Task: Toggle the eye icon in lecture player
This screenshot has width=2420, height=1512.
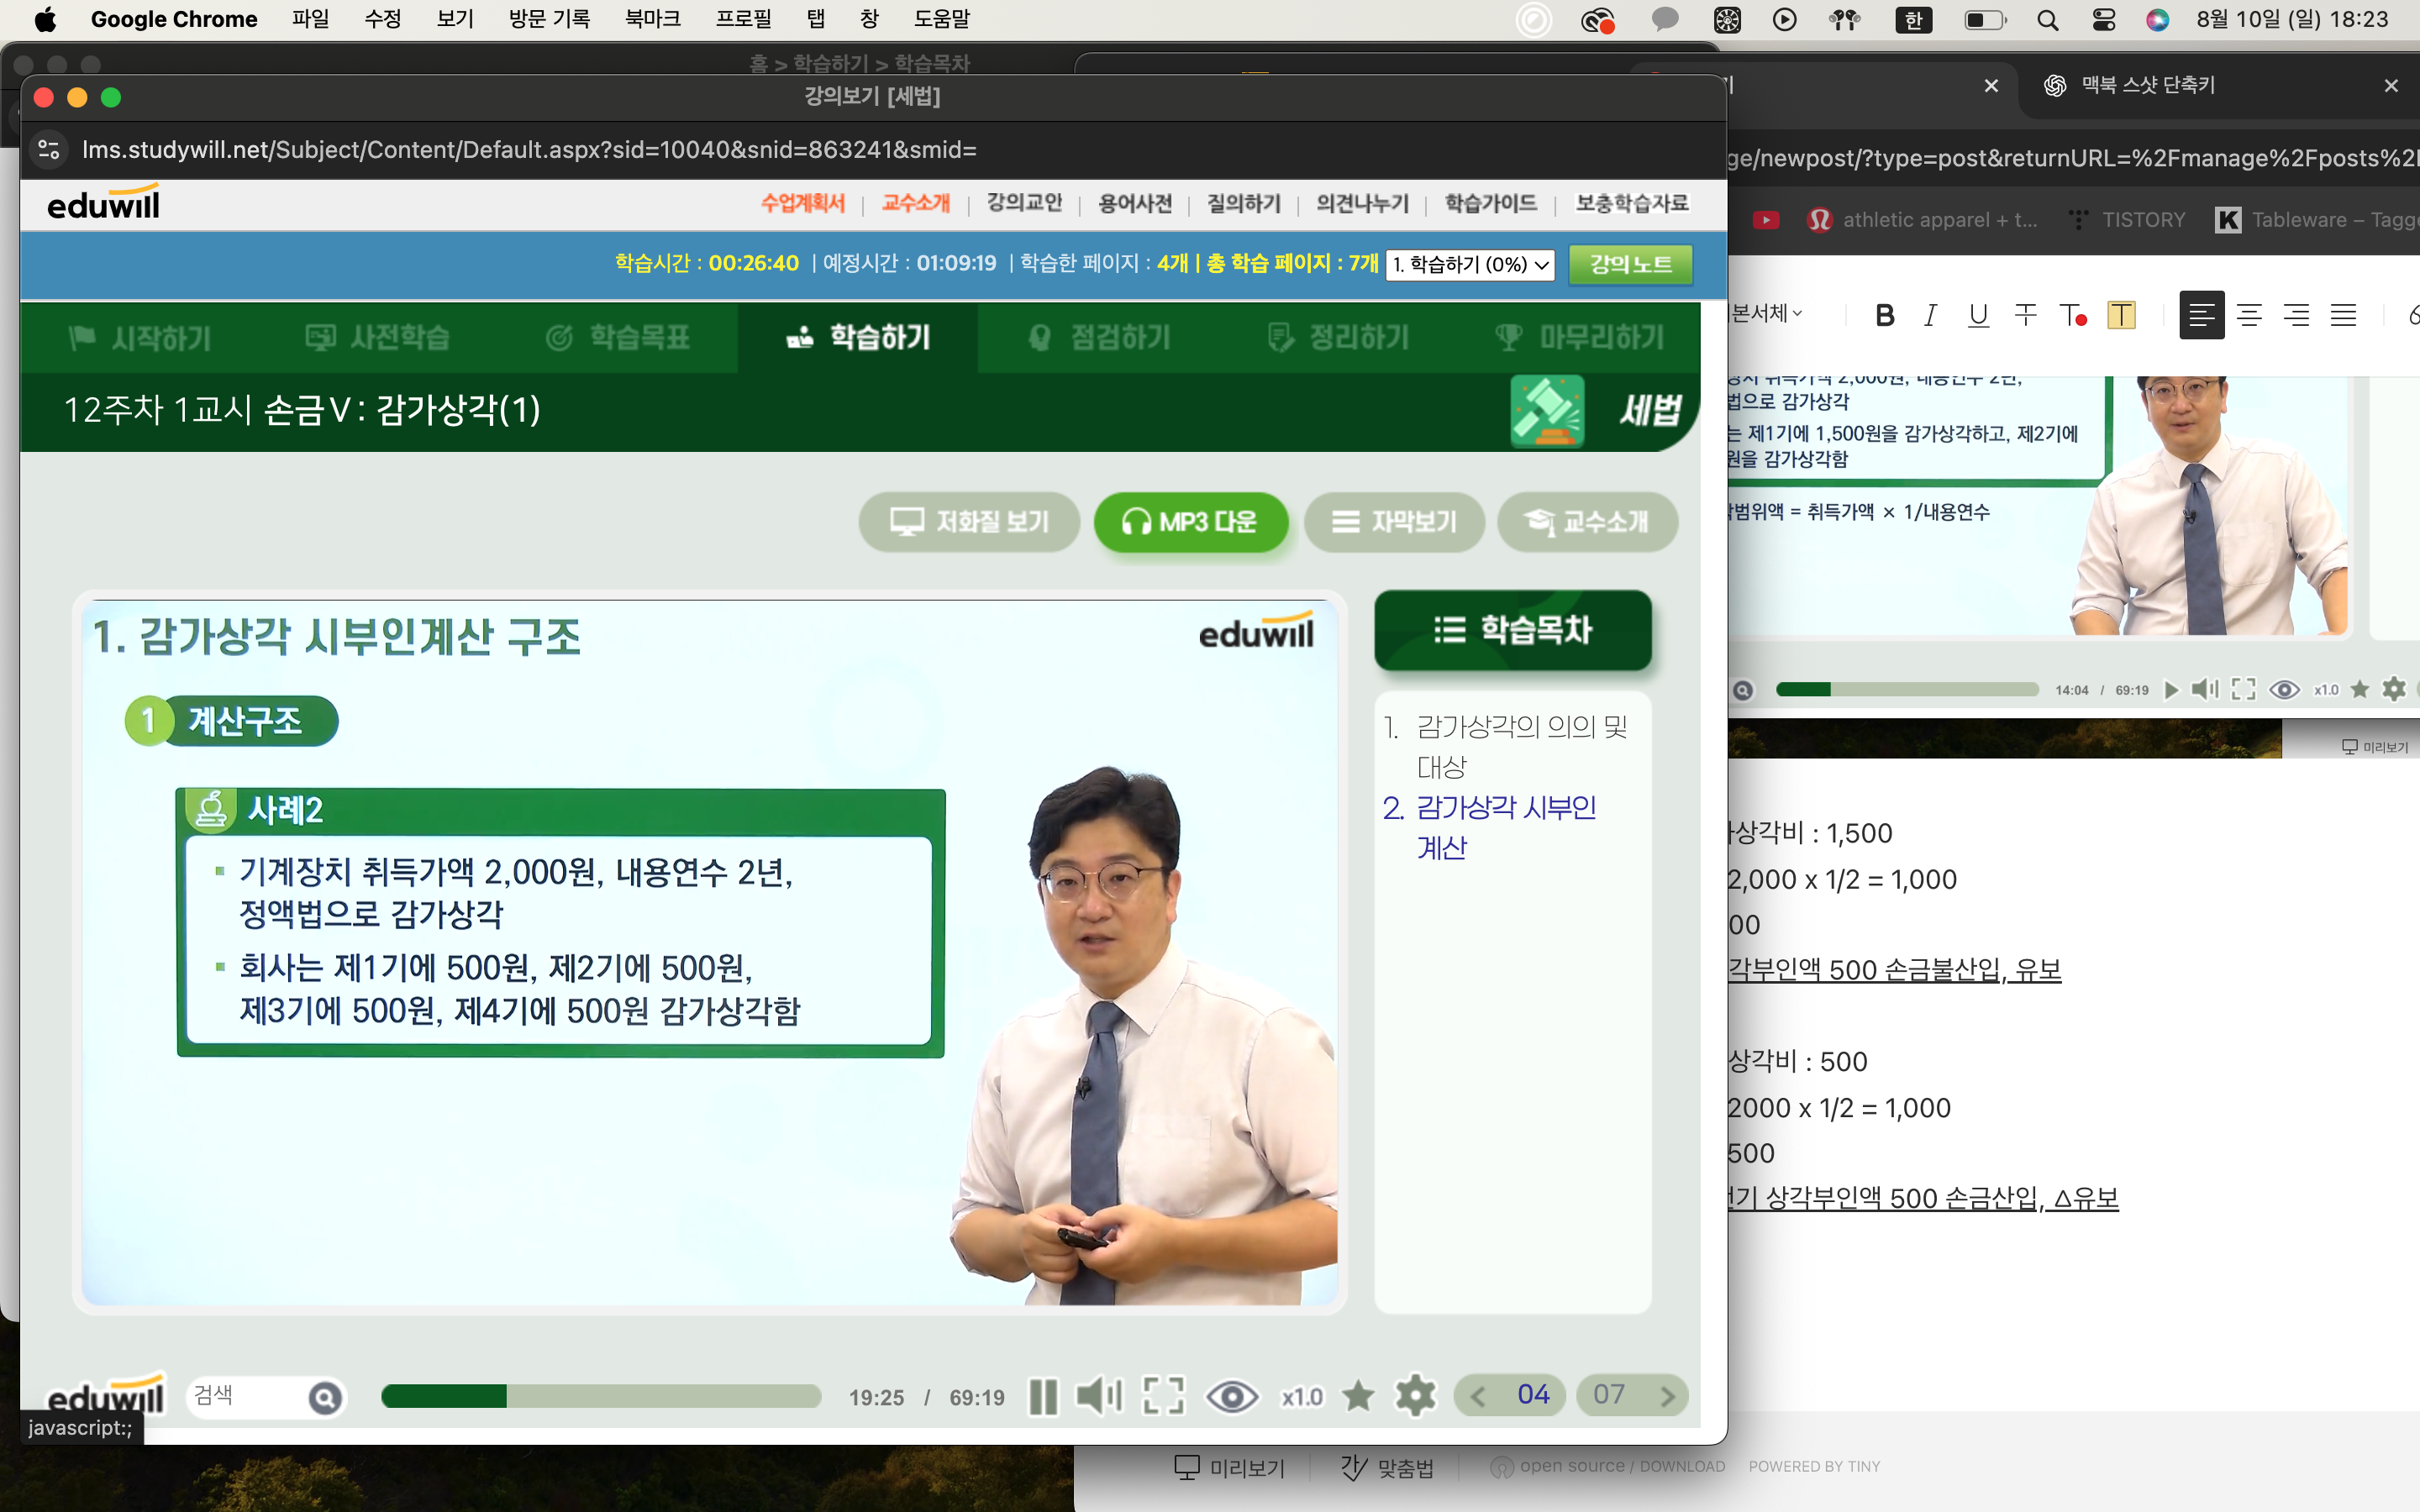Action: (x=1232, y=1396)
